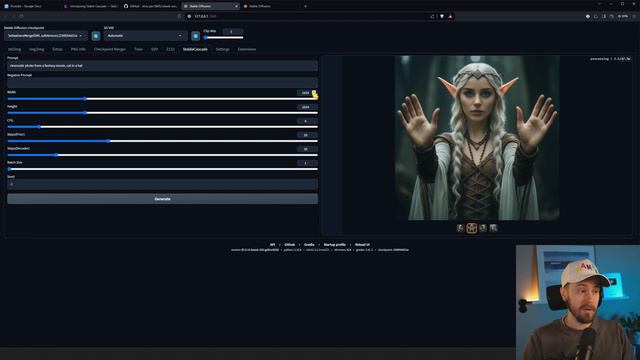640x360 pixels.
Task: Open the Extras tab
Action: tap(57, 49)
